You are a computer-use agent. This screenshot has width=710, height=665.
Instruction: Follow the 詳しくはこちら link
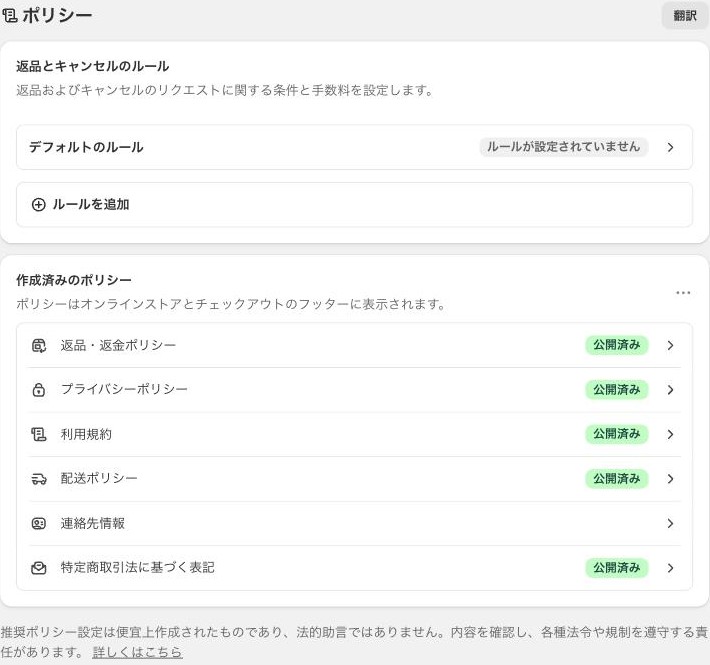(x=138, y=652)
